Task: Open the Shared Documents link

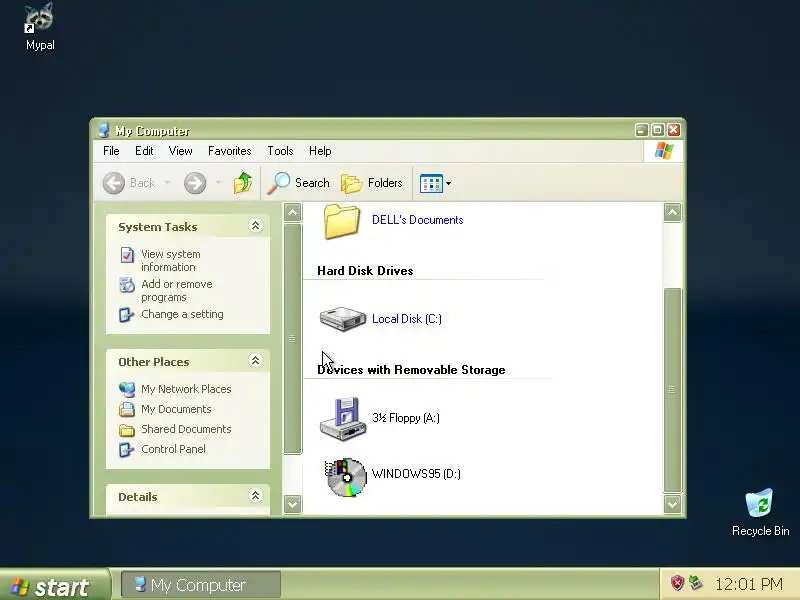Action: click(x=186, y=430)
